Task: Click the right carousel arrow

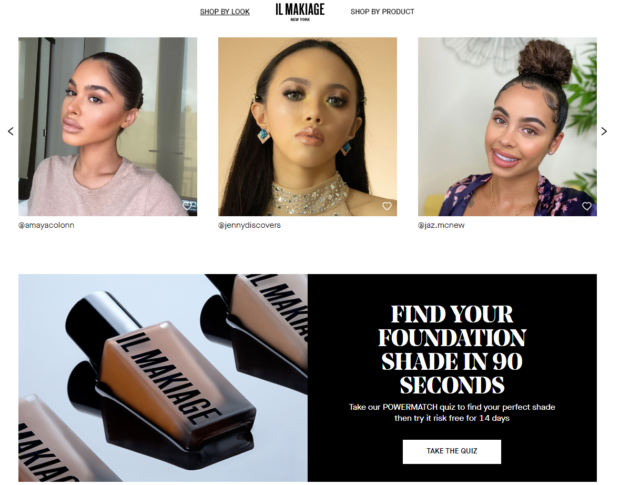Action: click(604, 131)
